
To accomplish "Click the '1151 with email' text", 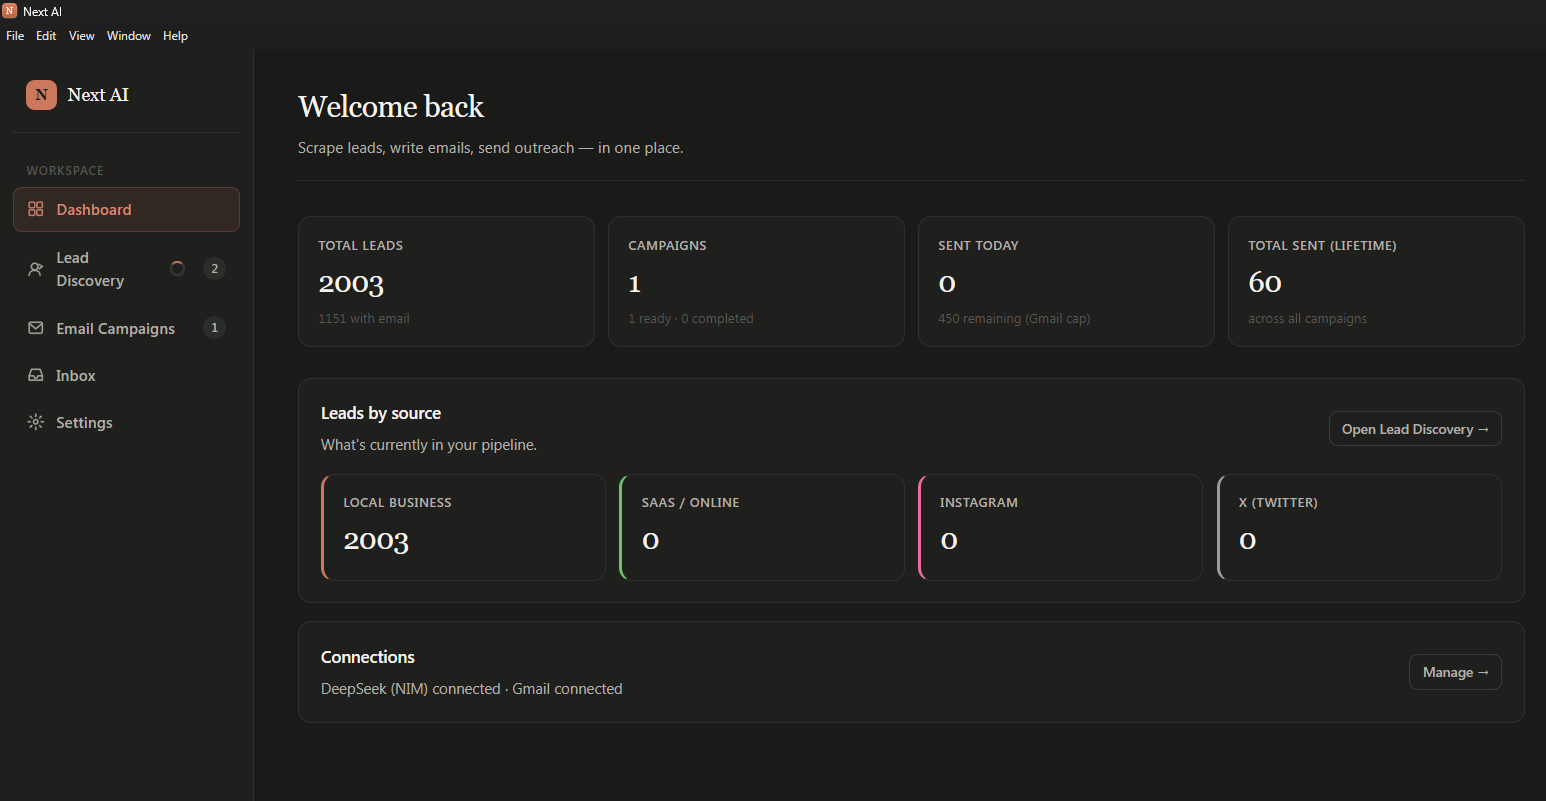I will coord(364,318).
